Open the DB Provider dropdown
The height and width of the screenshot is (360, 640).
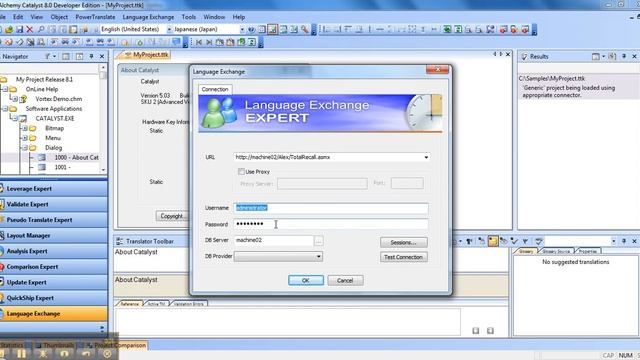[318, 256]
